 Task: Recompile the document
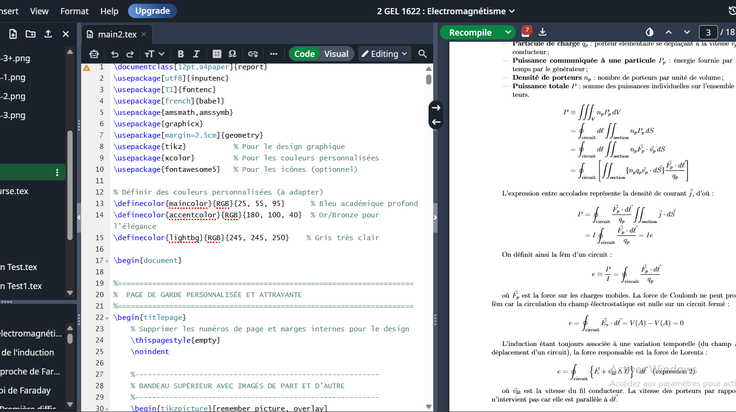[470, 32]
